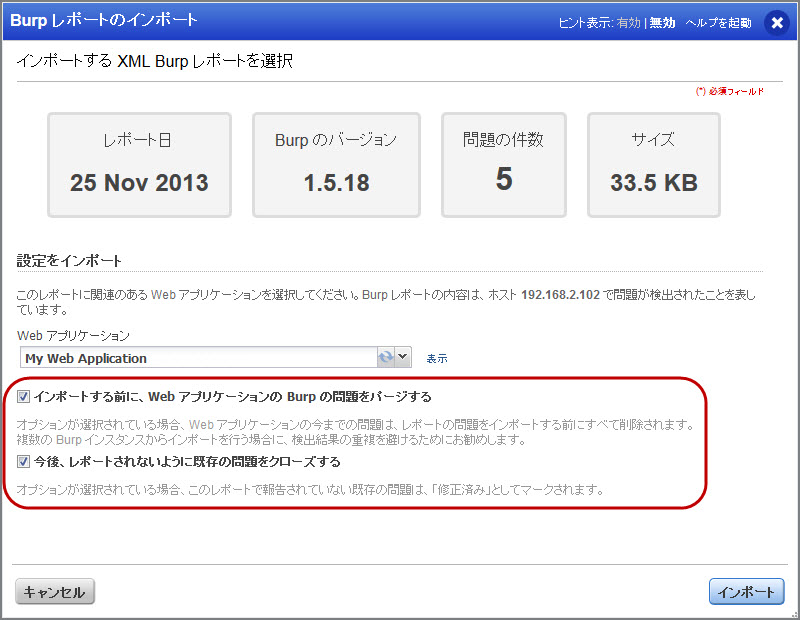800x620 pixels.
Task: Click the サイズ 33.5 KB card
Action: [x=653, y=165]
